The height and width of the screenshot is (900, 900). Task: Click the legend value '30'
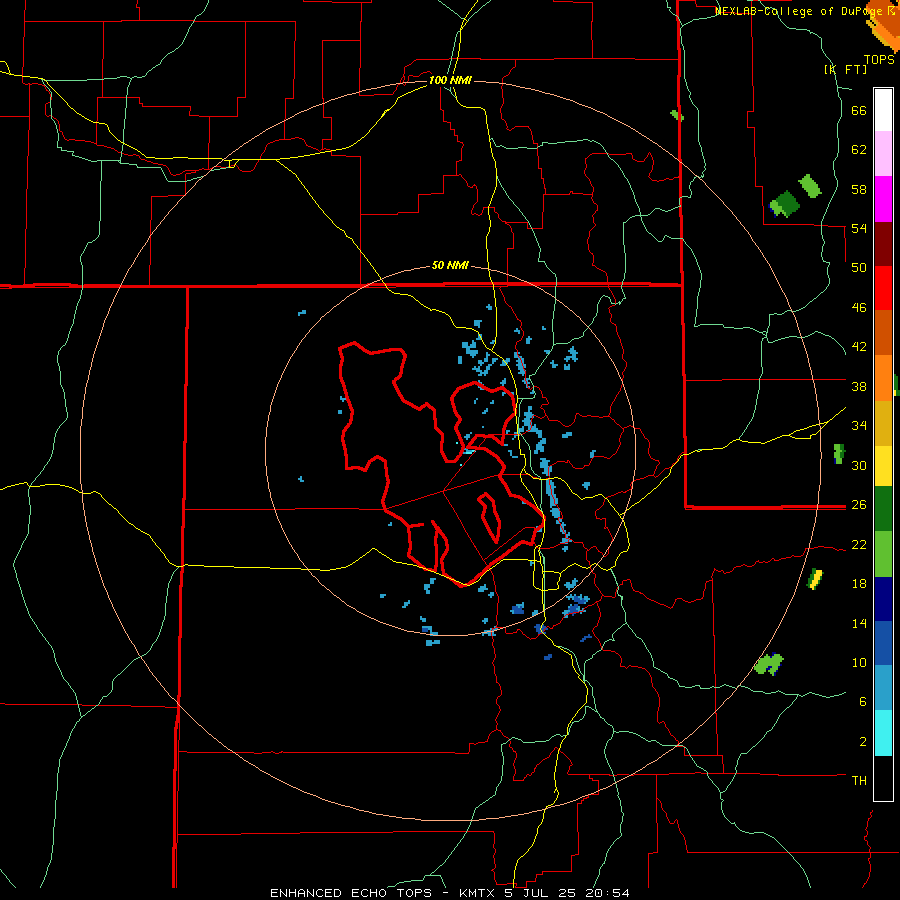(x=859, y=465)
